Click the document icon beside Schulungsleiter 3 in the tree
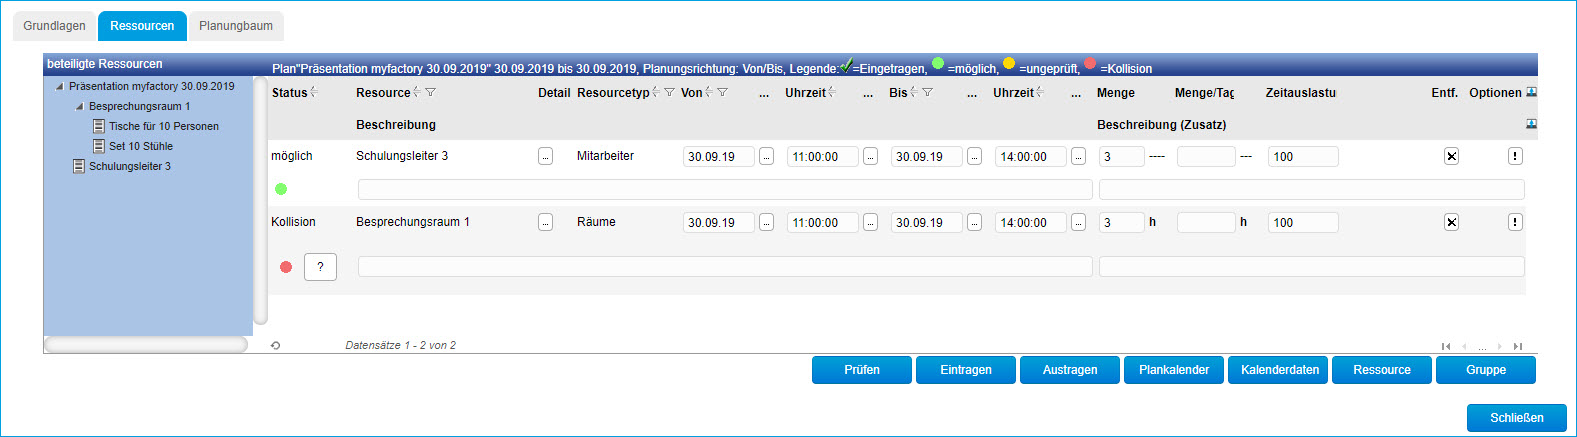This screenshot has width=1577, height=437. click(x=79, y=166)
